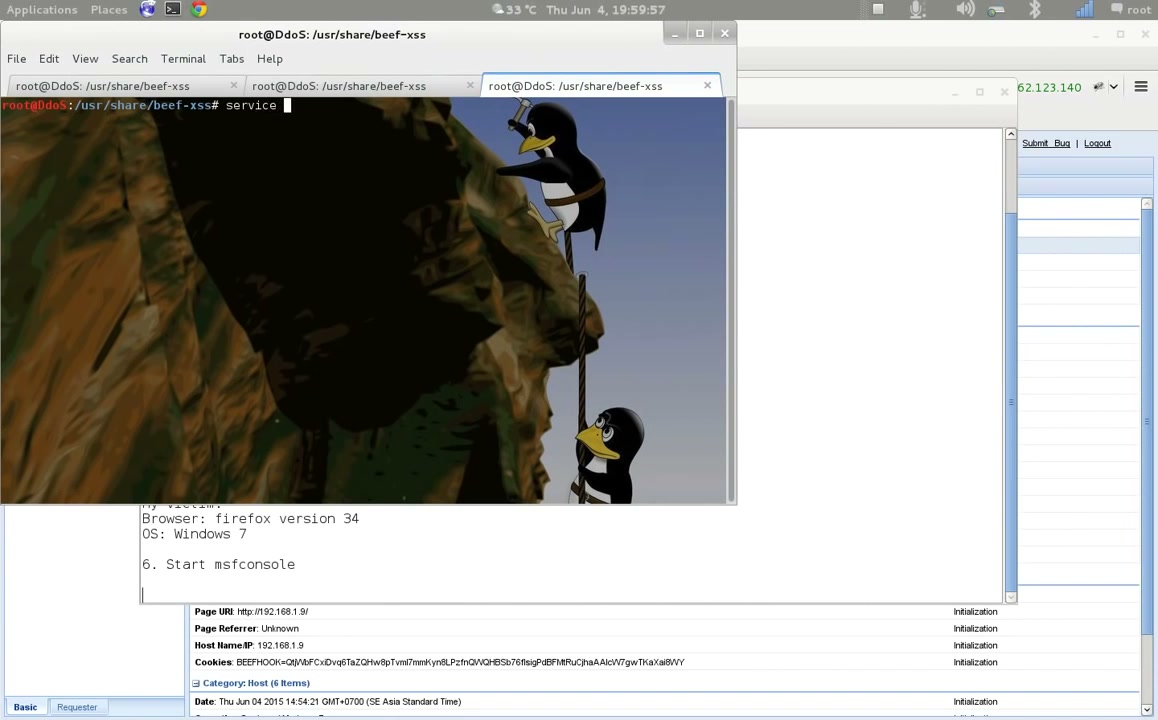This screenshot has width=1158, height=720.
Task: Open the terminal View menu
Action: (x=85, y=58)
